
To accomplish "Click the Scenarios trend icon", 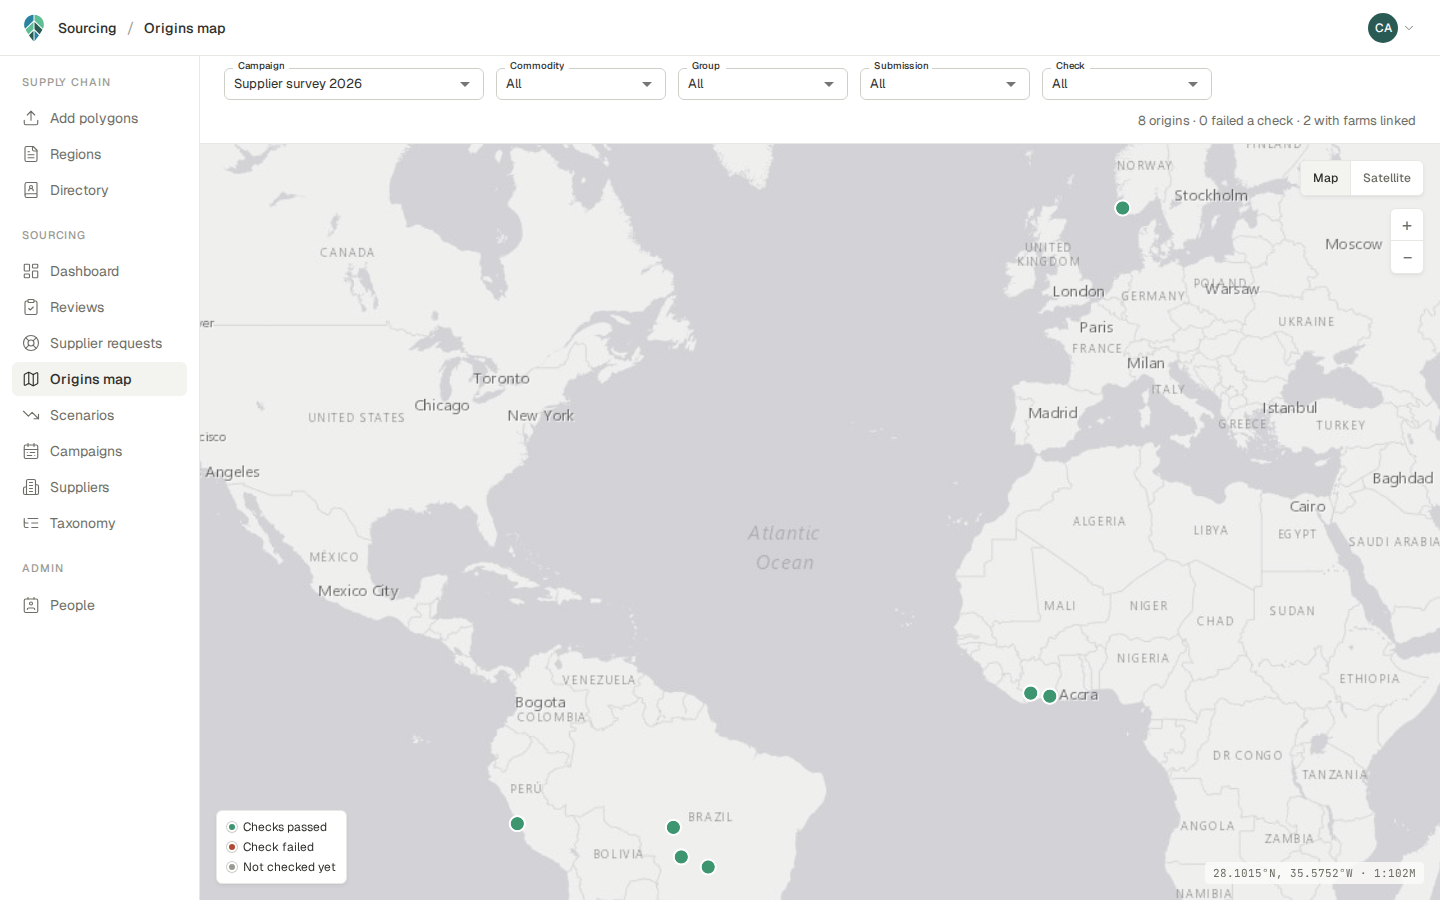I will 31,415.
